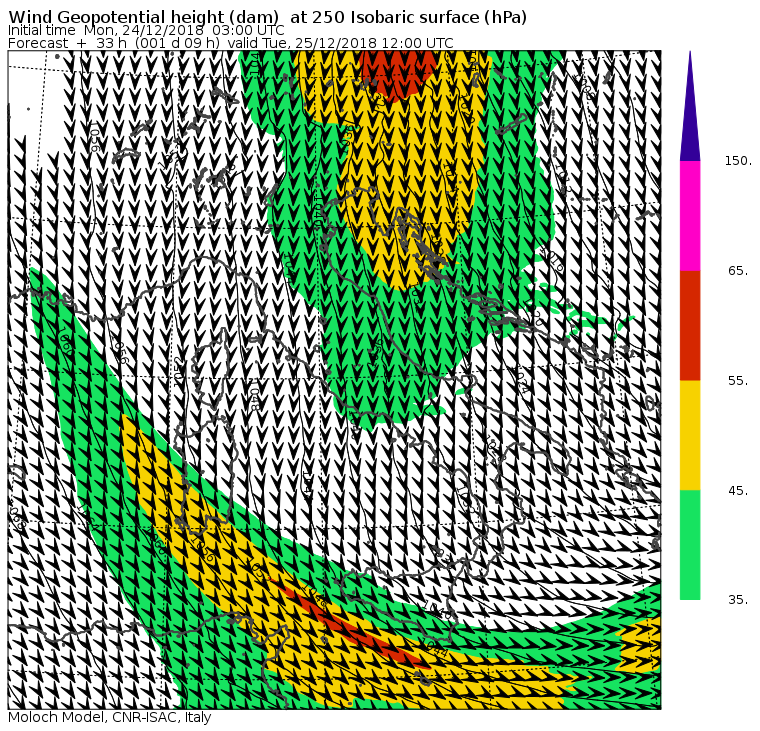
Task: Select the purple top arrow of the colorbar
Action: [x=690, y=106]
